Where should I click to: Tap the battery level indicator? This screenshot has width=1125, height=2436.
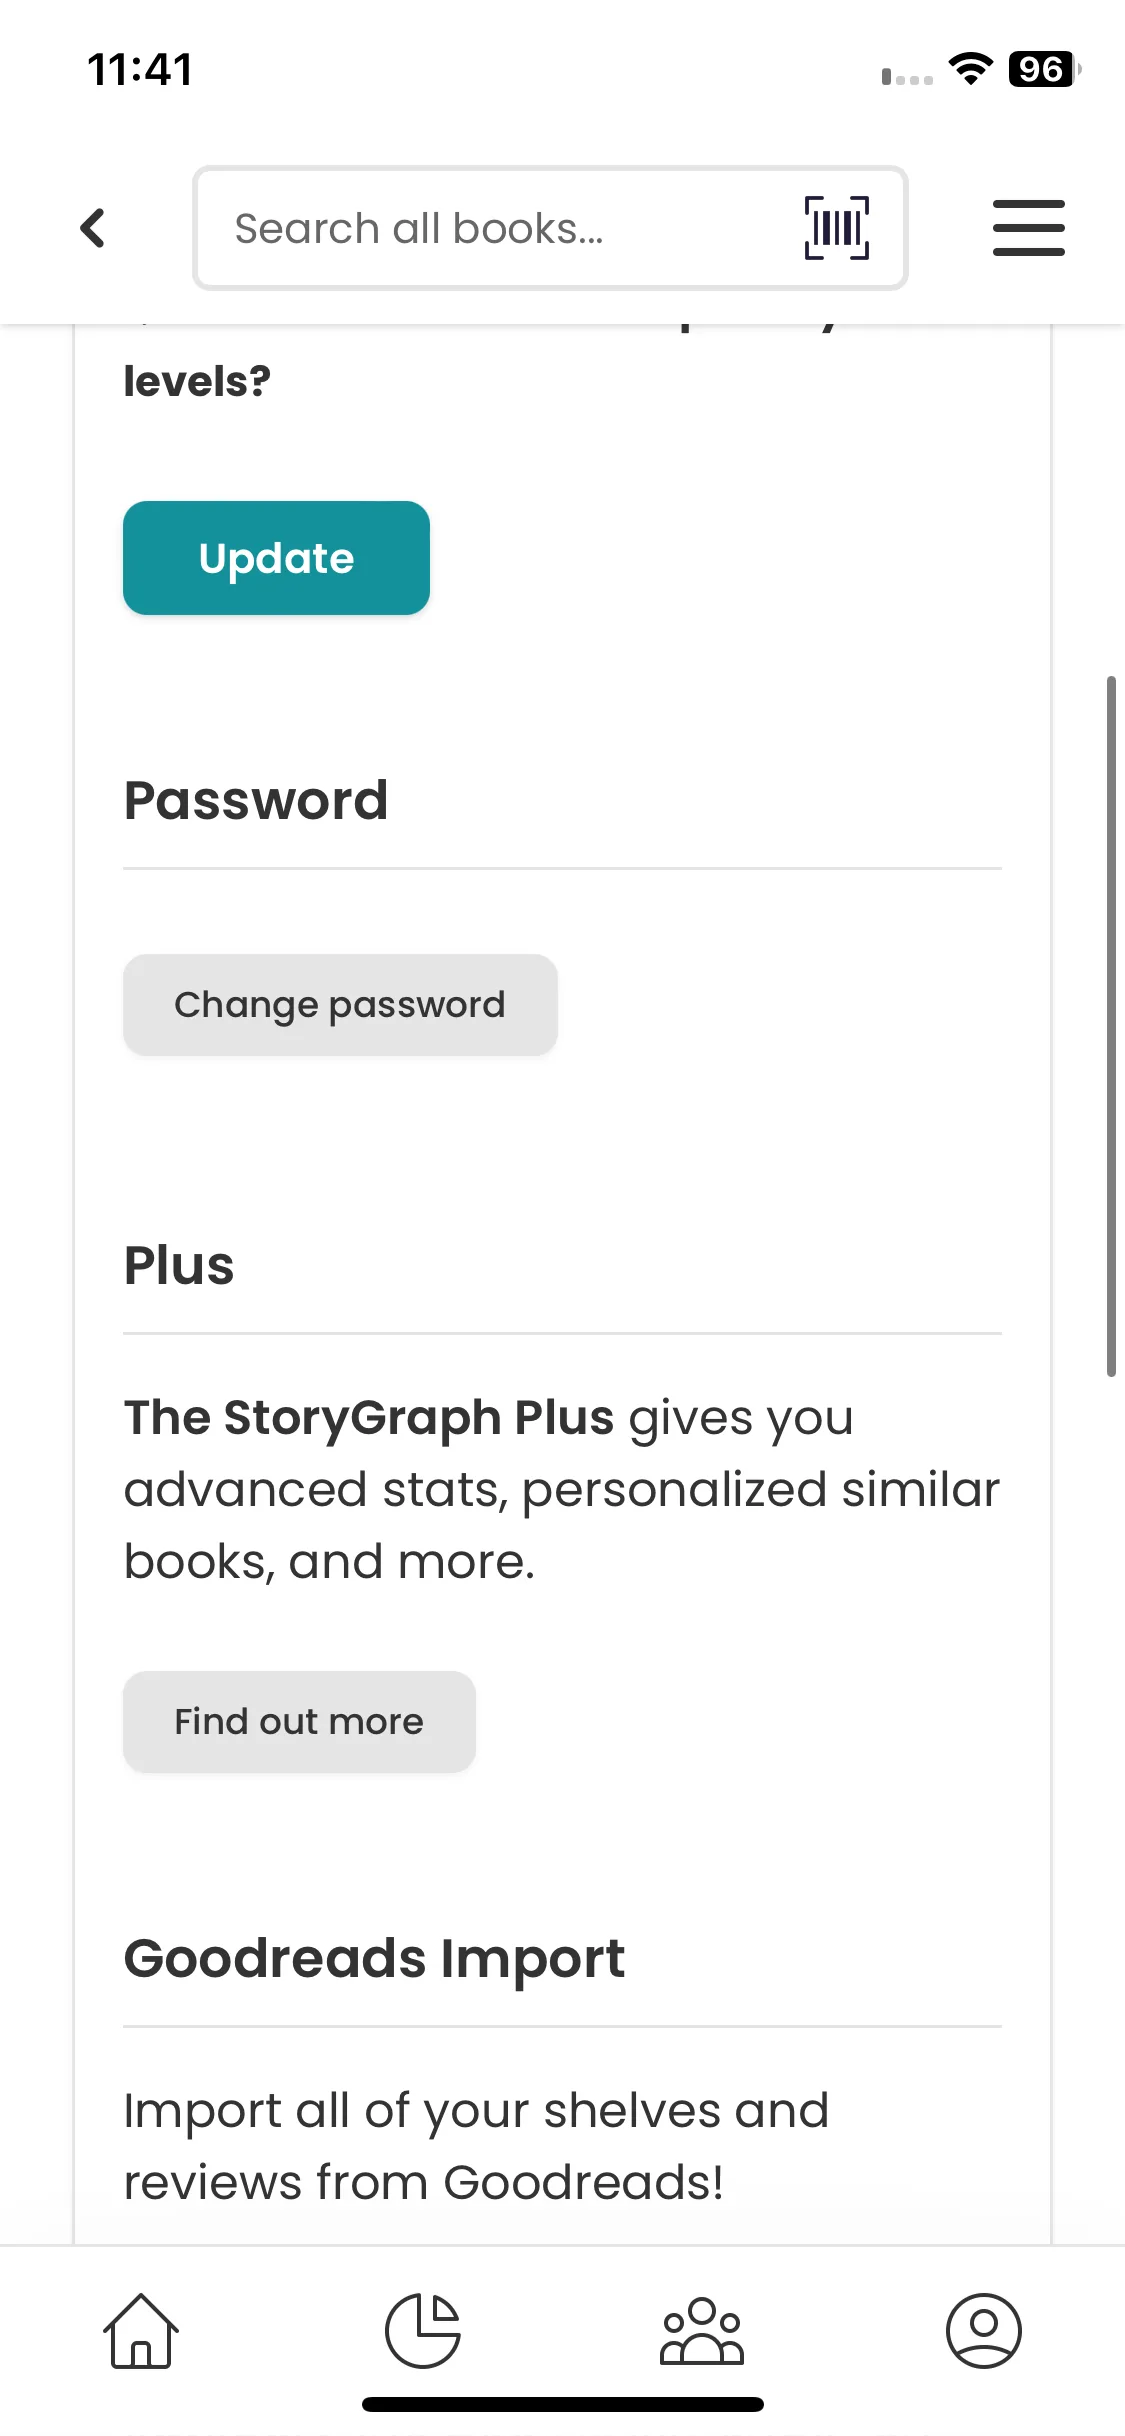coord(1043,69)
